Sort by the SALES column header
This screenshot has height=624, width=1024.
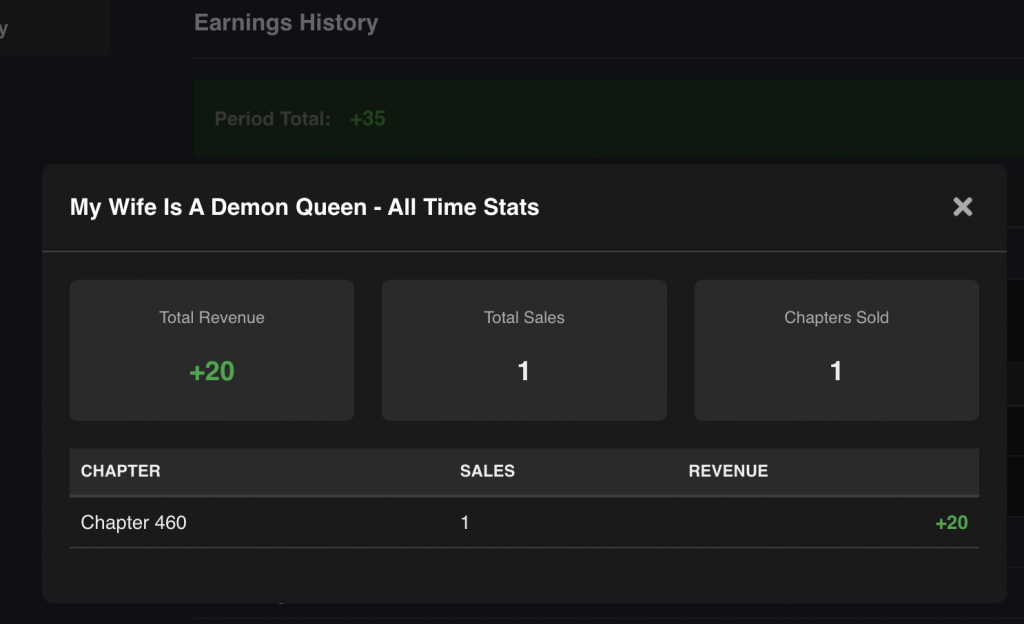click(487, 471)
